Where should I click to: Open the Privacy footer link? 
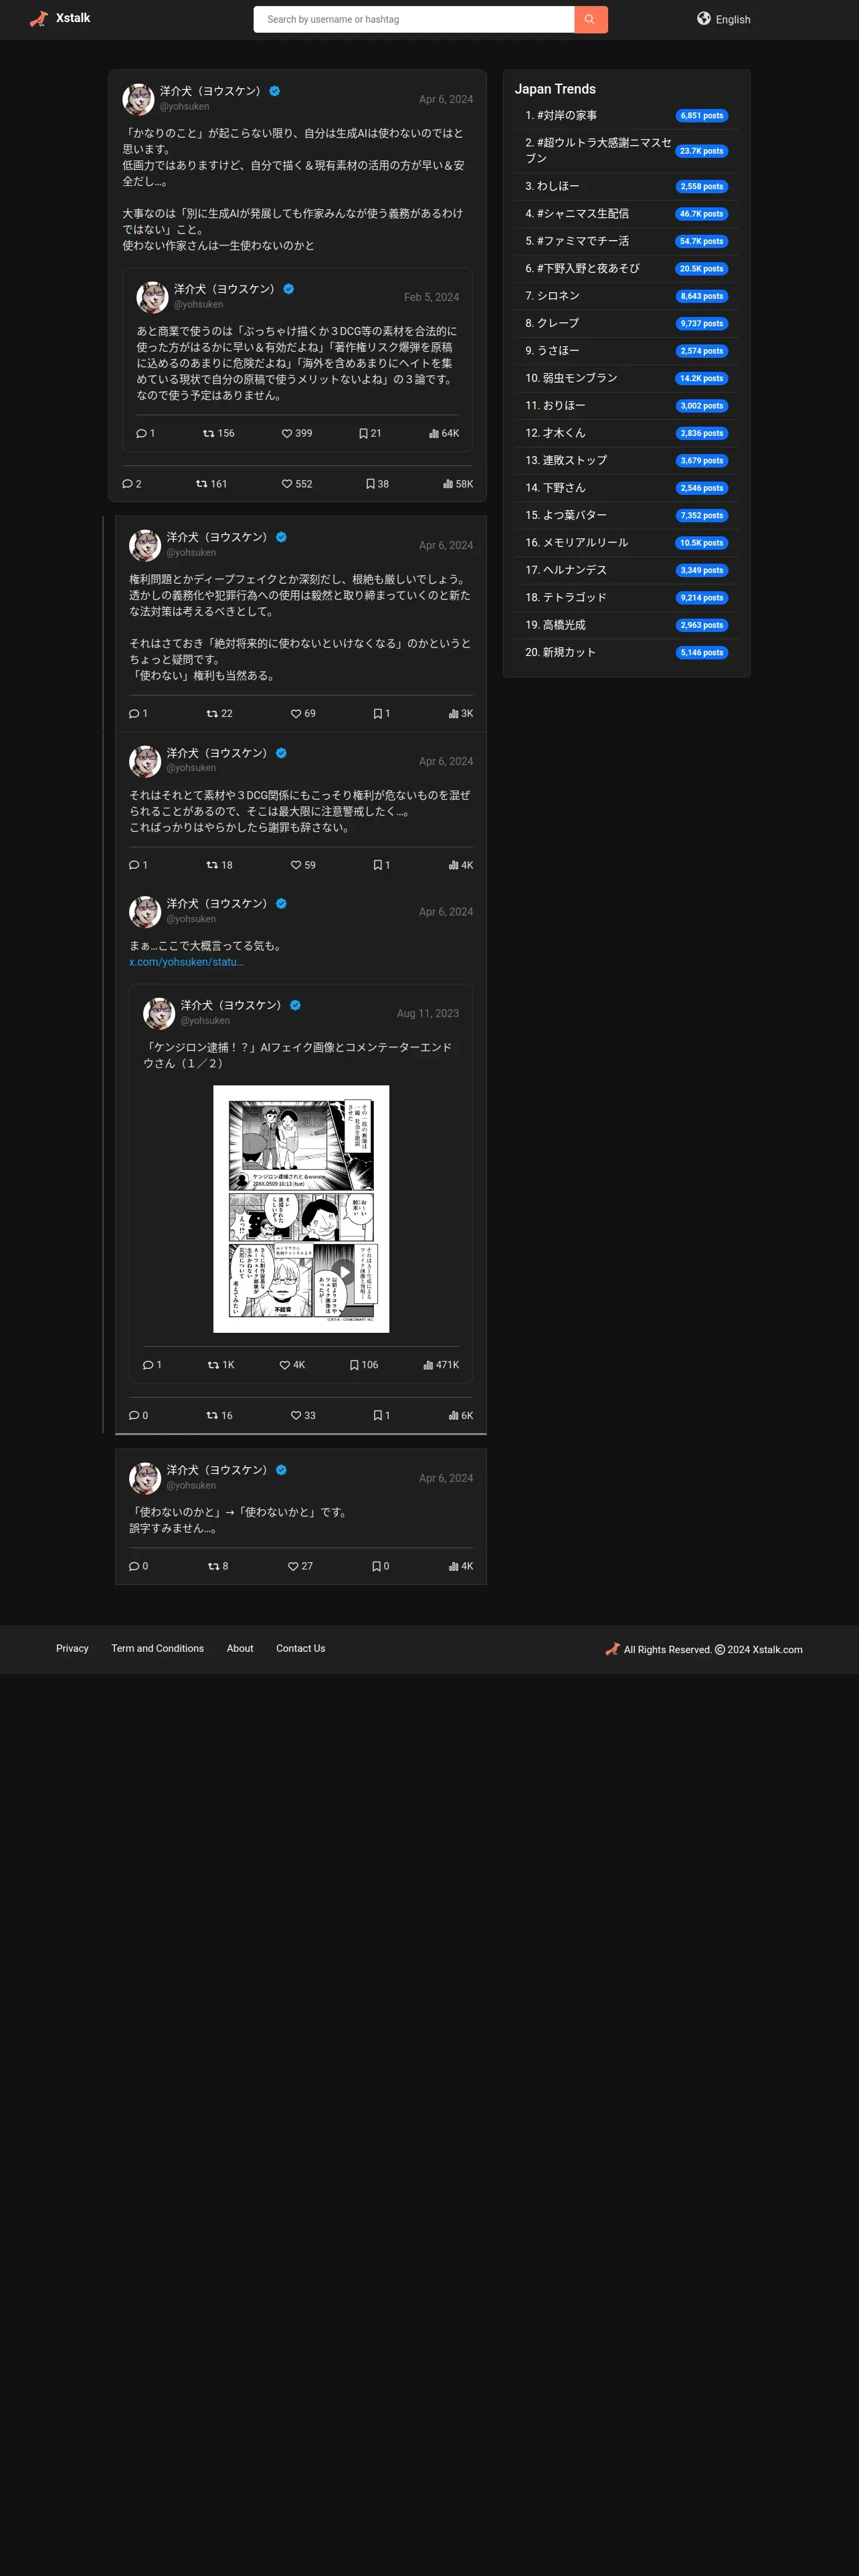click(72, 1648)
